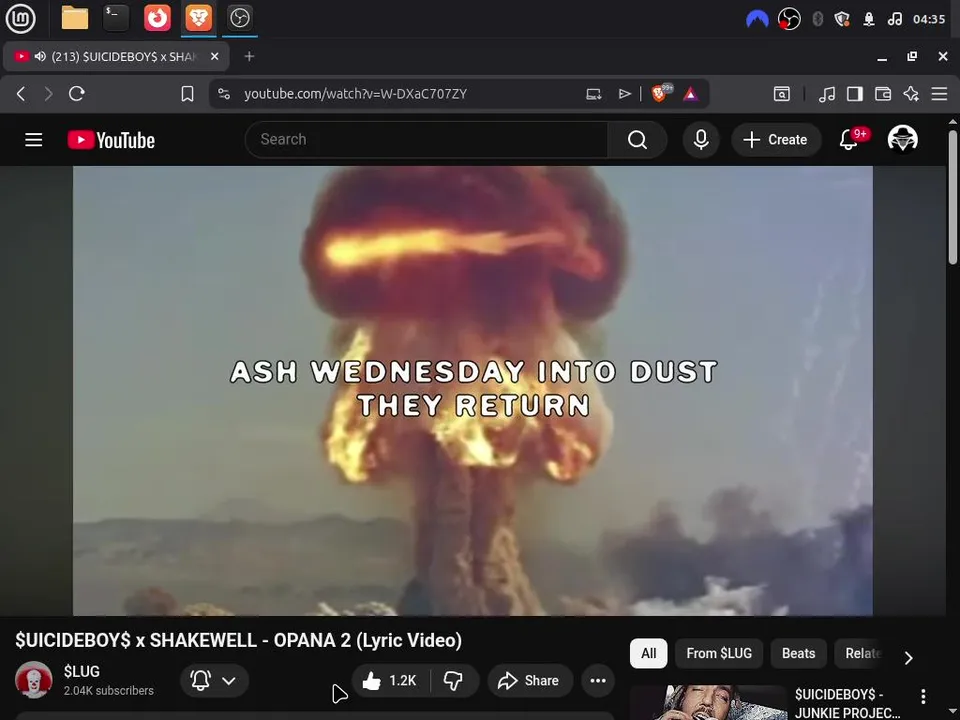Select the Beats filter chip
The height and width of the screenshot is (720, 960).
[798, 653]
